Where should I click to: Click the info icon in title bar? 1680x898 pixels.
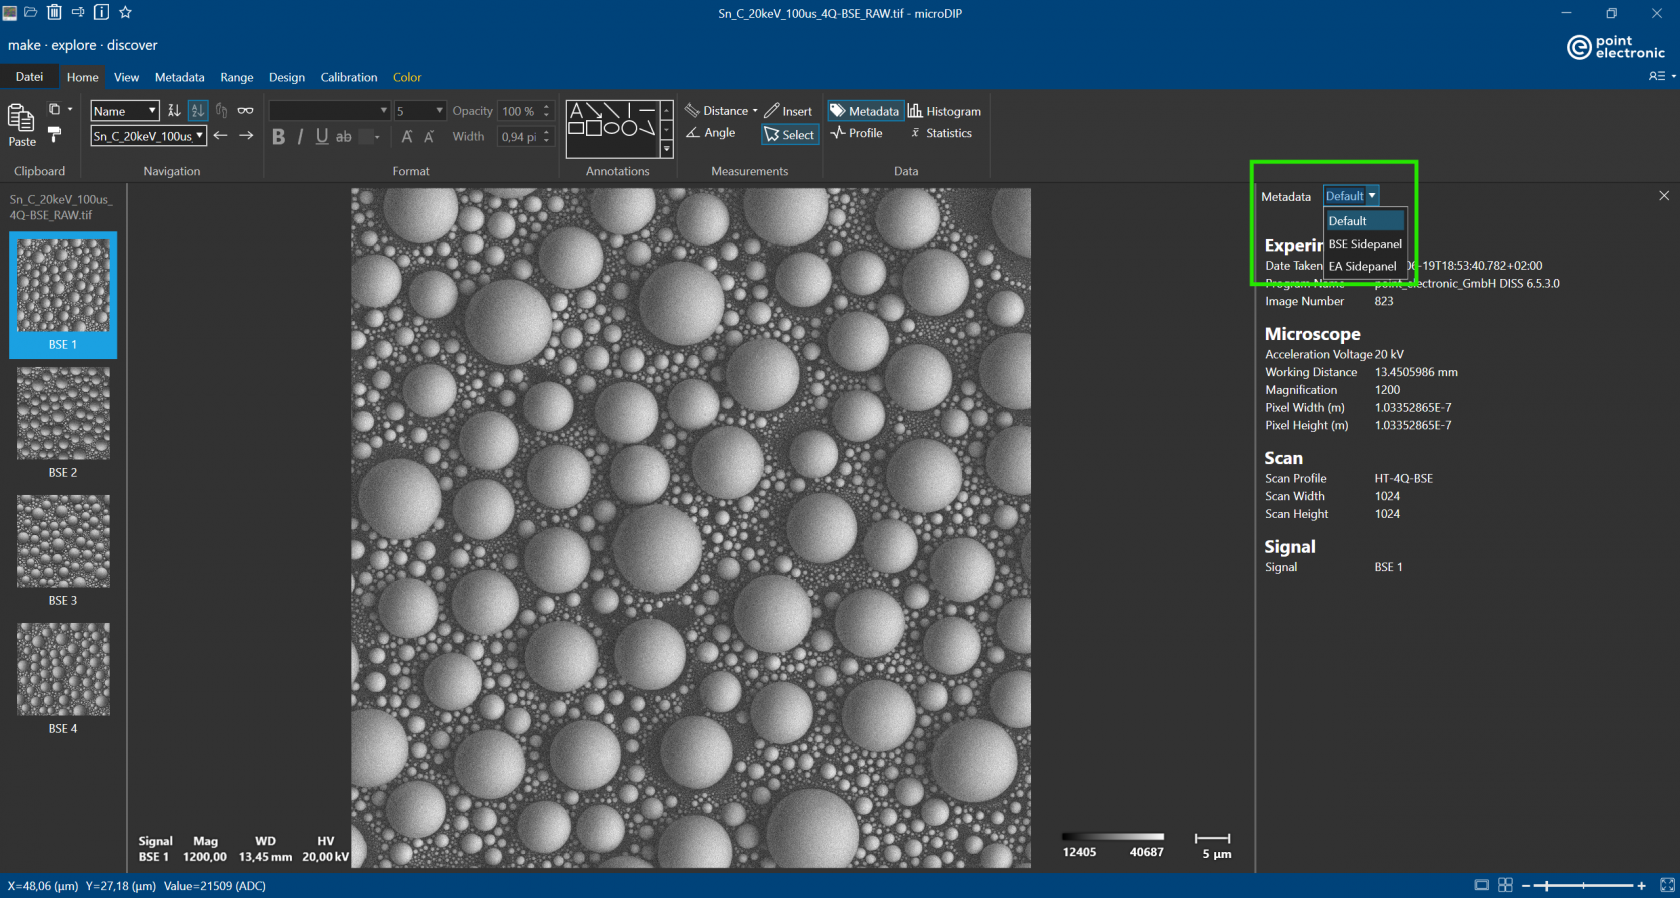pos(101,12)
